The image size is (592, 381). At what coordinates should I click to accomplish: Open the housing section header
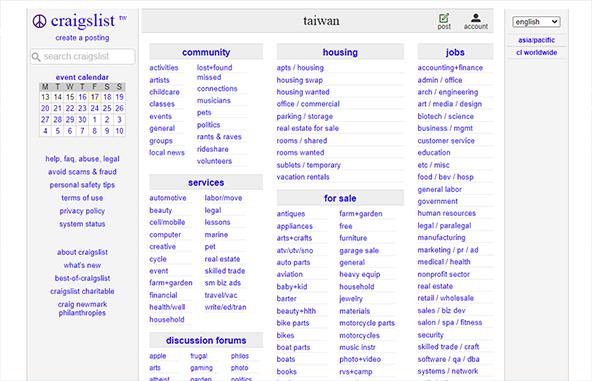coord(340,52)
